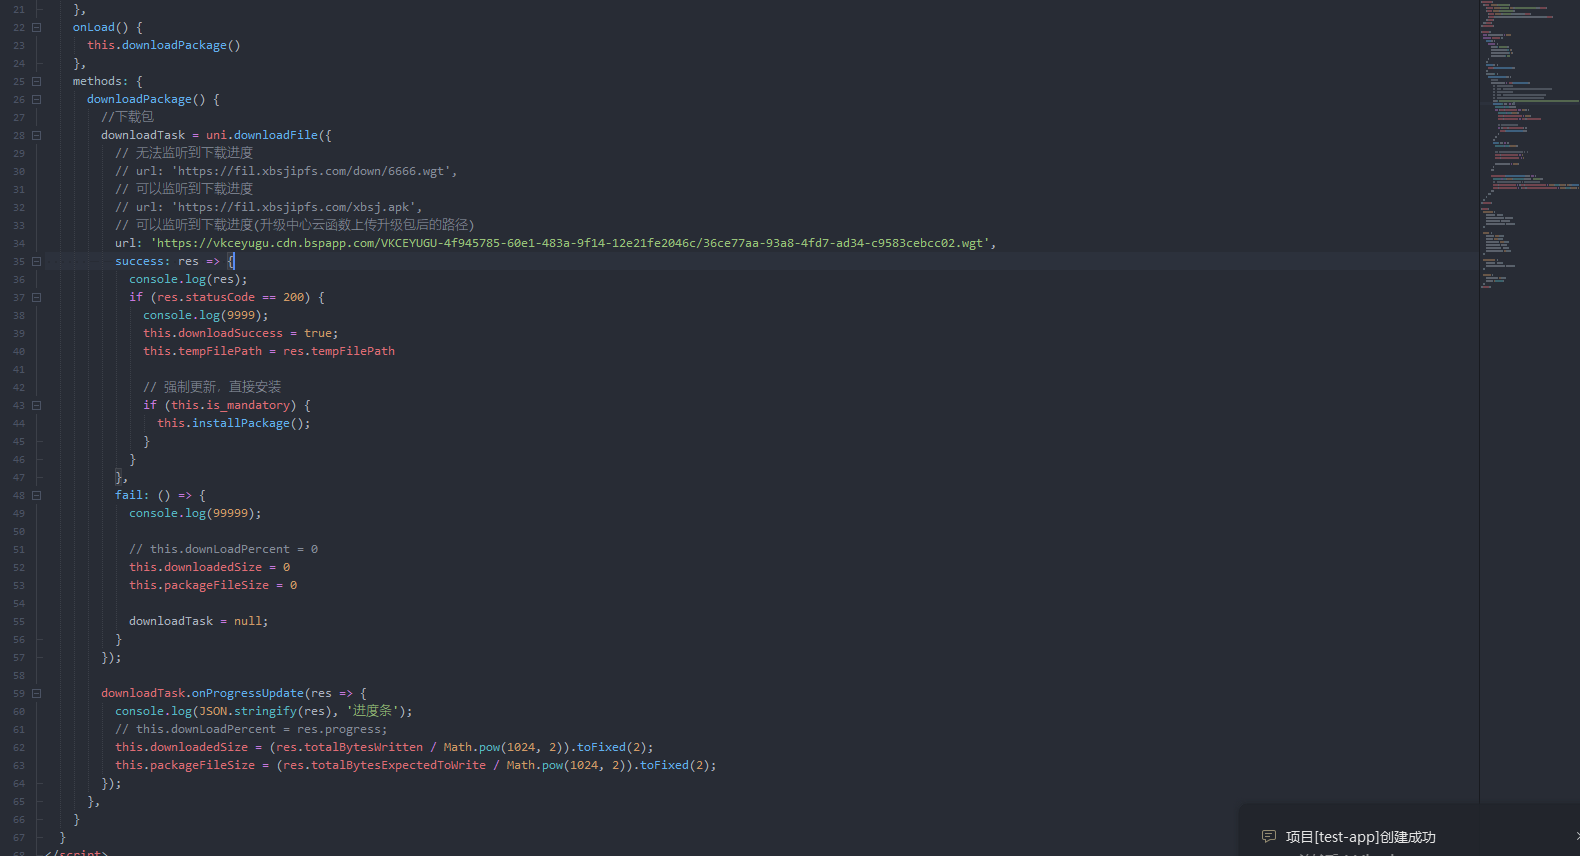Click line number 50 in the gutter
Screen dimensions: 1580x856
click(x=19, y=532)
